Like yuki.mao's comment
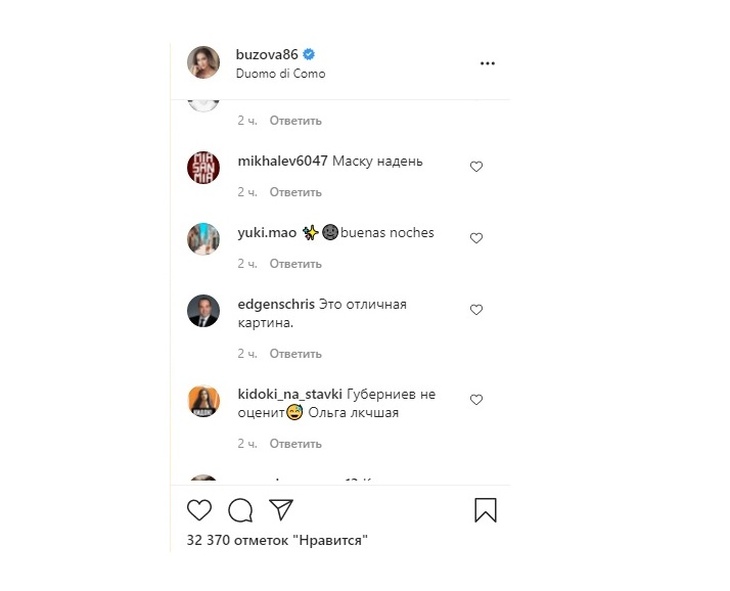 click(476, 239)
